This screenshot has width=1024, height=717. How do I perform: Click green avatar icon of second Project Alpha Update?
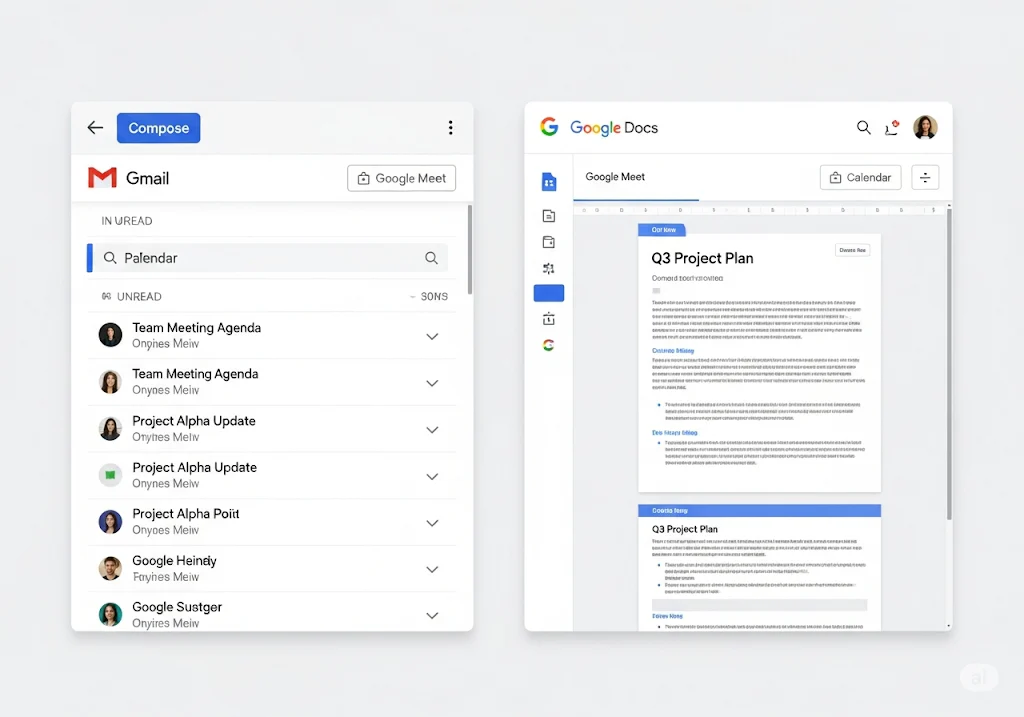click(110, 475)
